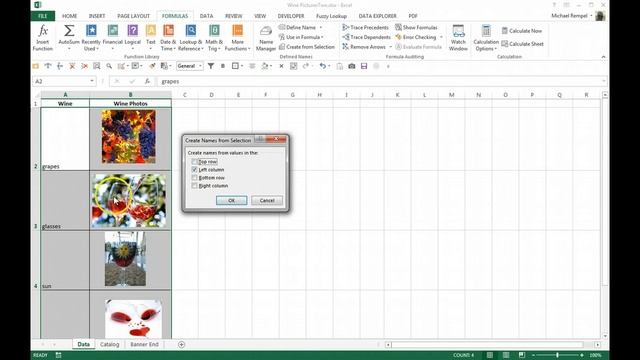Switch to the DEVELOPER ribbon tab
Image resolution: width=640 pixels, height=360 pixels.
click(291, 16)
